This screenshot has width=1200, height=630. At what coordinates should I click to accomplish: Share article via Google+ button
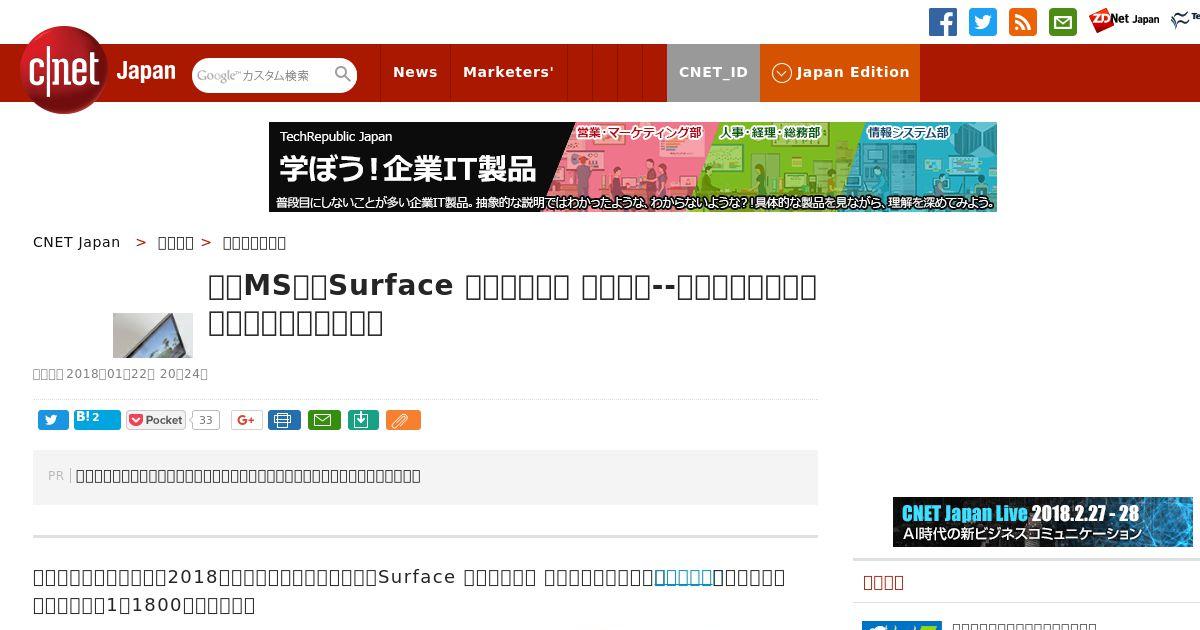(247, 420)
